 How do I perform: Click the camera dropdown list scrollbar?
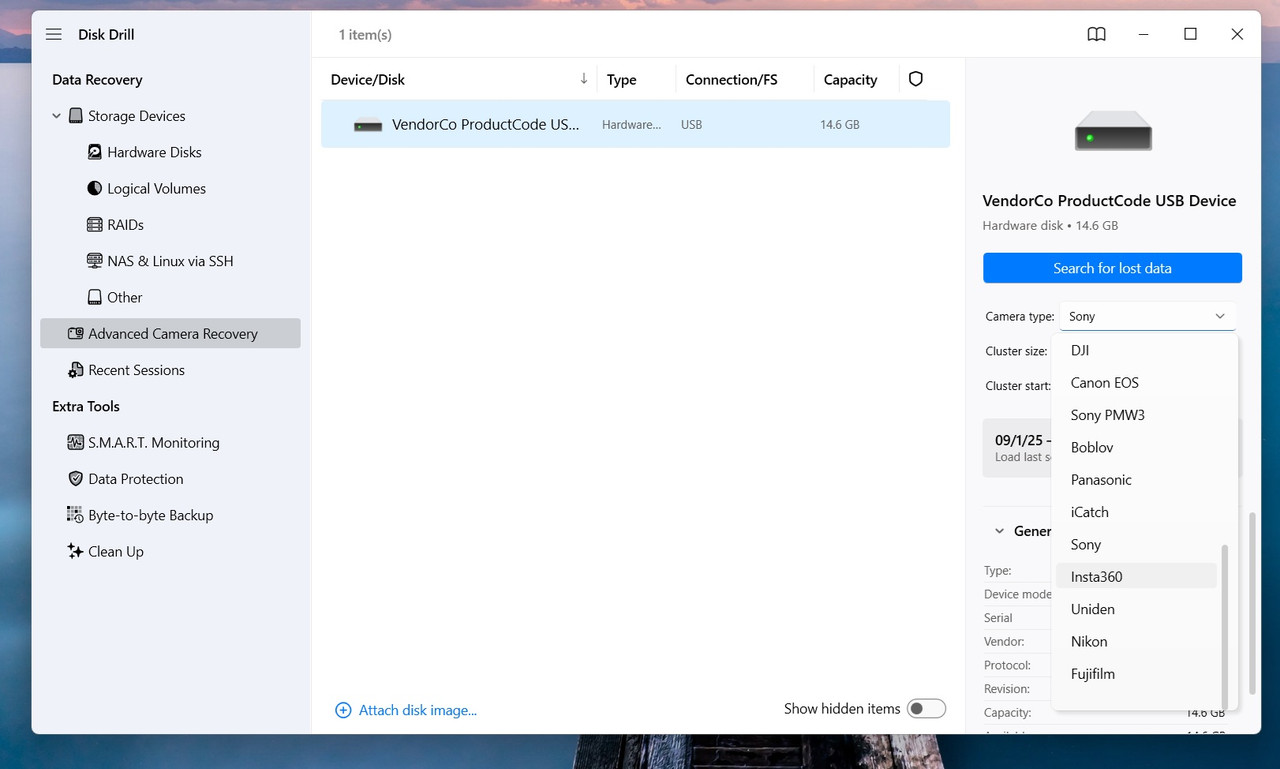point(1225,625)
